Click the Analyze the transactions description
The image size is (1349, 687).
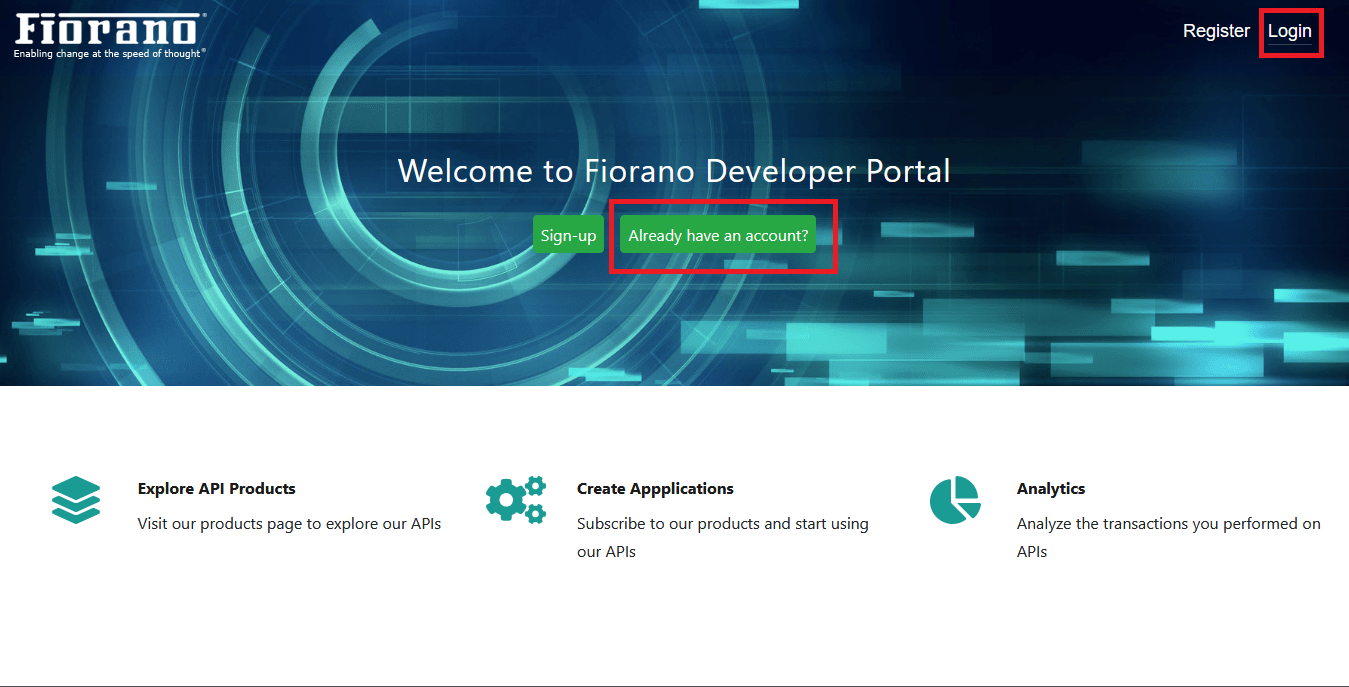(x=1168, y=538)
